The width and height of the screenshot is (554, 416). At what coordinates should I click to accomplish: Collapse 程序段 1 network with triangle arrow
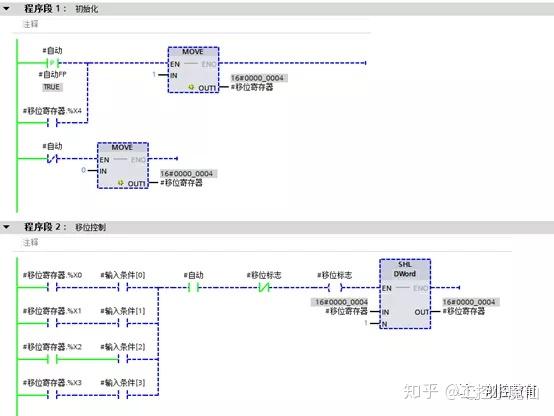[6, 8]
